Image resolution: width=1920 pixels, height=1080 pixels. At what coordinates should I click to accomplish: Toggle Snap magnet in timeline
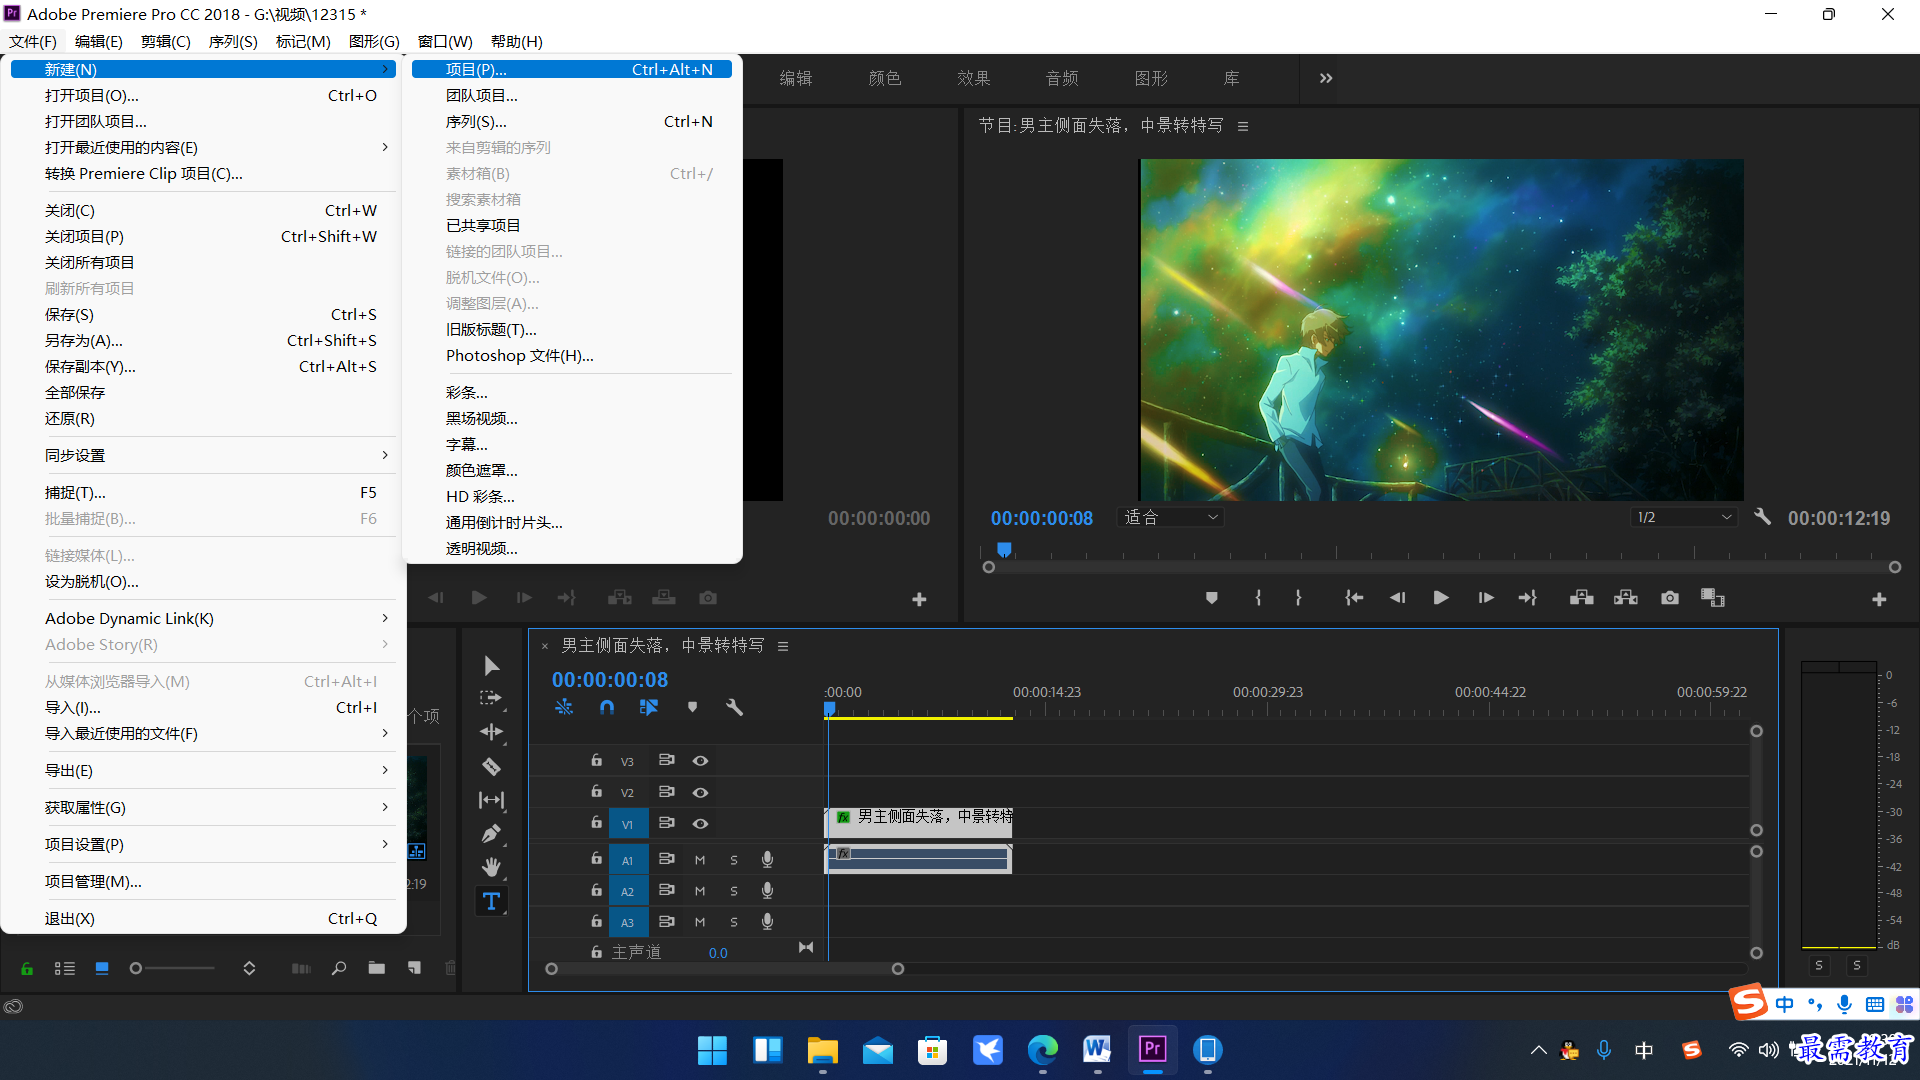(x=607, y=707)
